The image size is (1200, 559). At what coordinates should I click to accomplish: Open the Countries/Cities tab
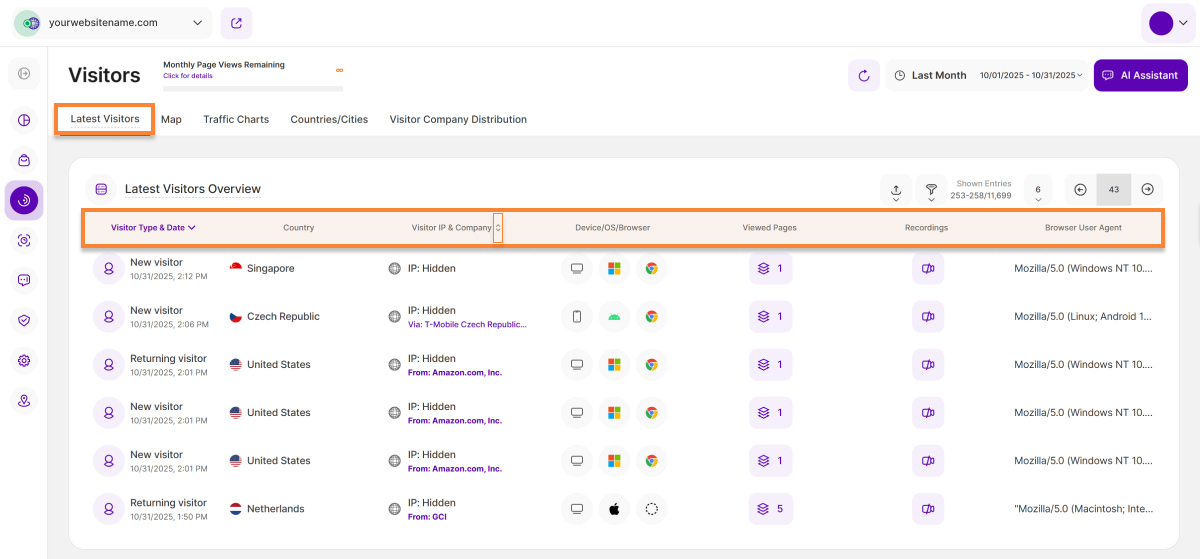(329, 120)
